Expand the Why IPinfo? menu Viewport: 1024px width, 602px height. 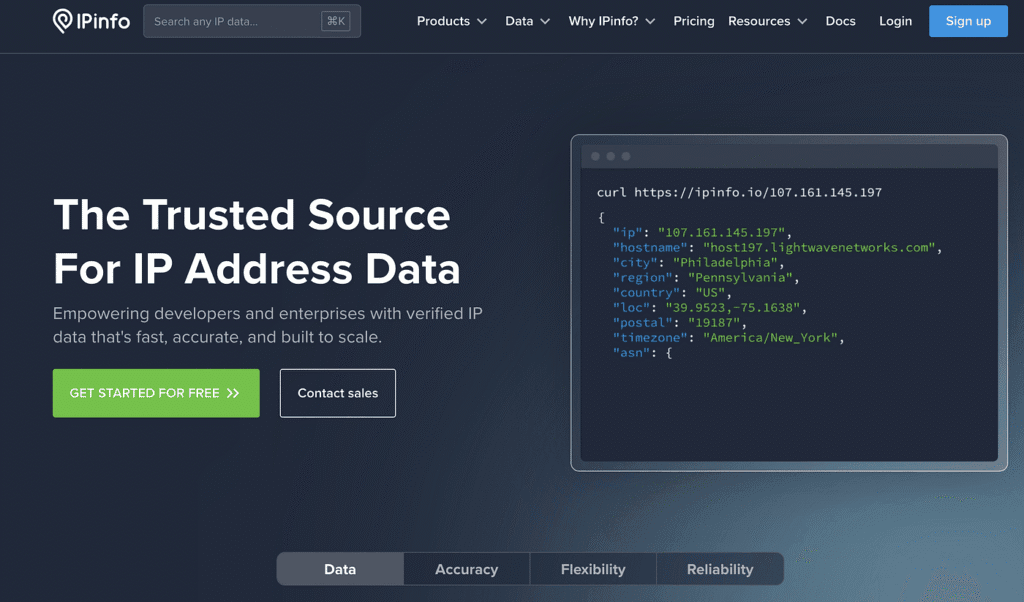pos(612,21)
